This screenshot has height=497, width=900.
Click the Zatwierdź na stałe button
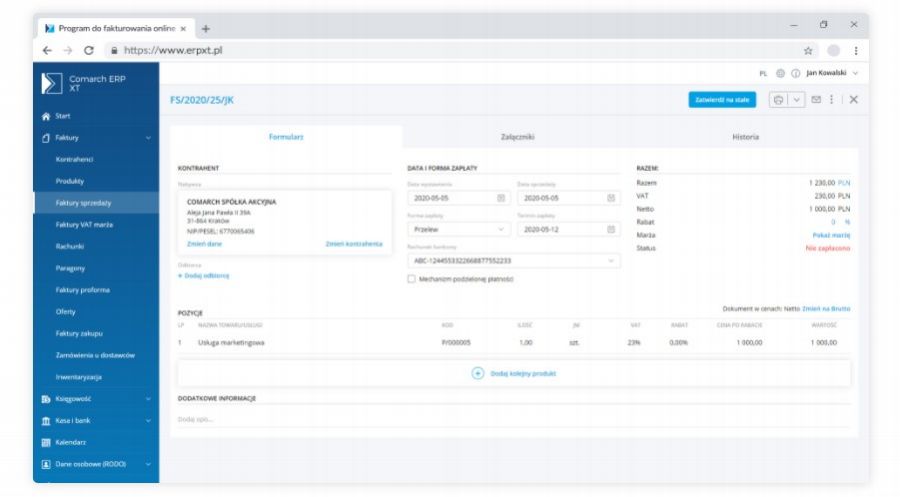722,100
